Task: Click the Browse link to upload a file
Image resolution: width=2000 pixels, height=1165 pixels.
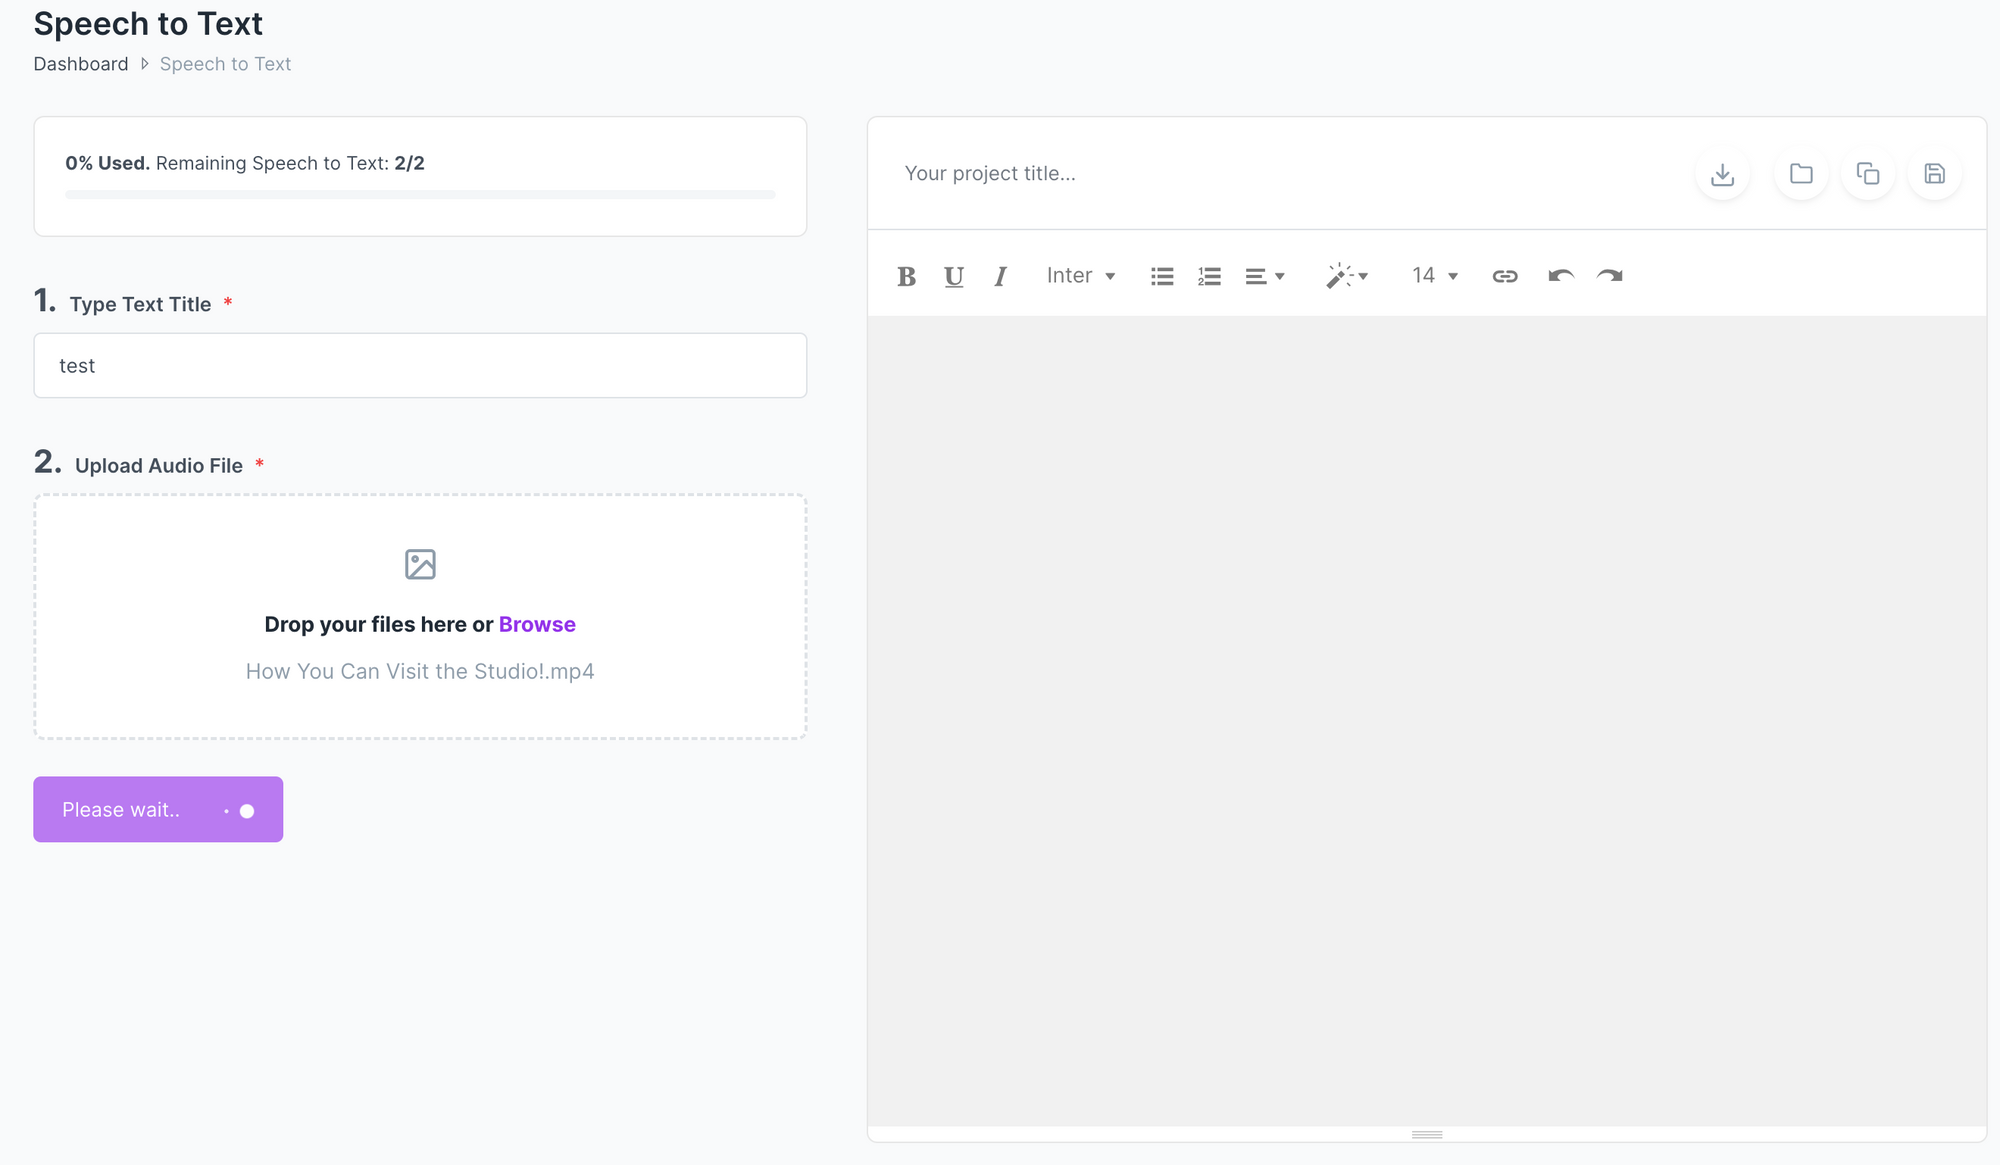Action: pos(537,624)
